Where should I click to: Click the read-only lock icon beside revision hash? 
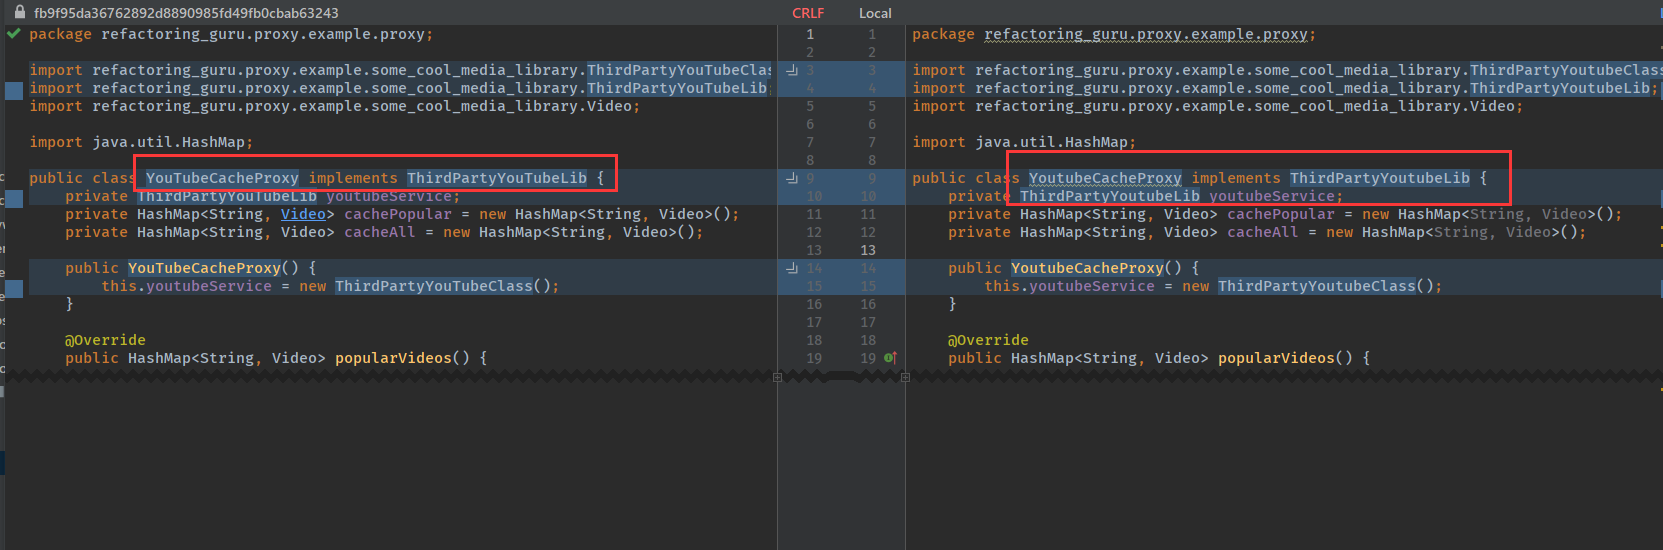(x=19, y=12)
